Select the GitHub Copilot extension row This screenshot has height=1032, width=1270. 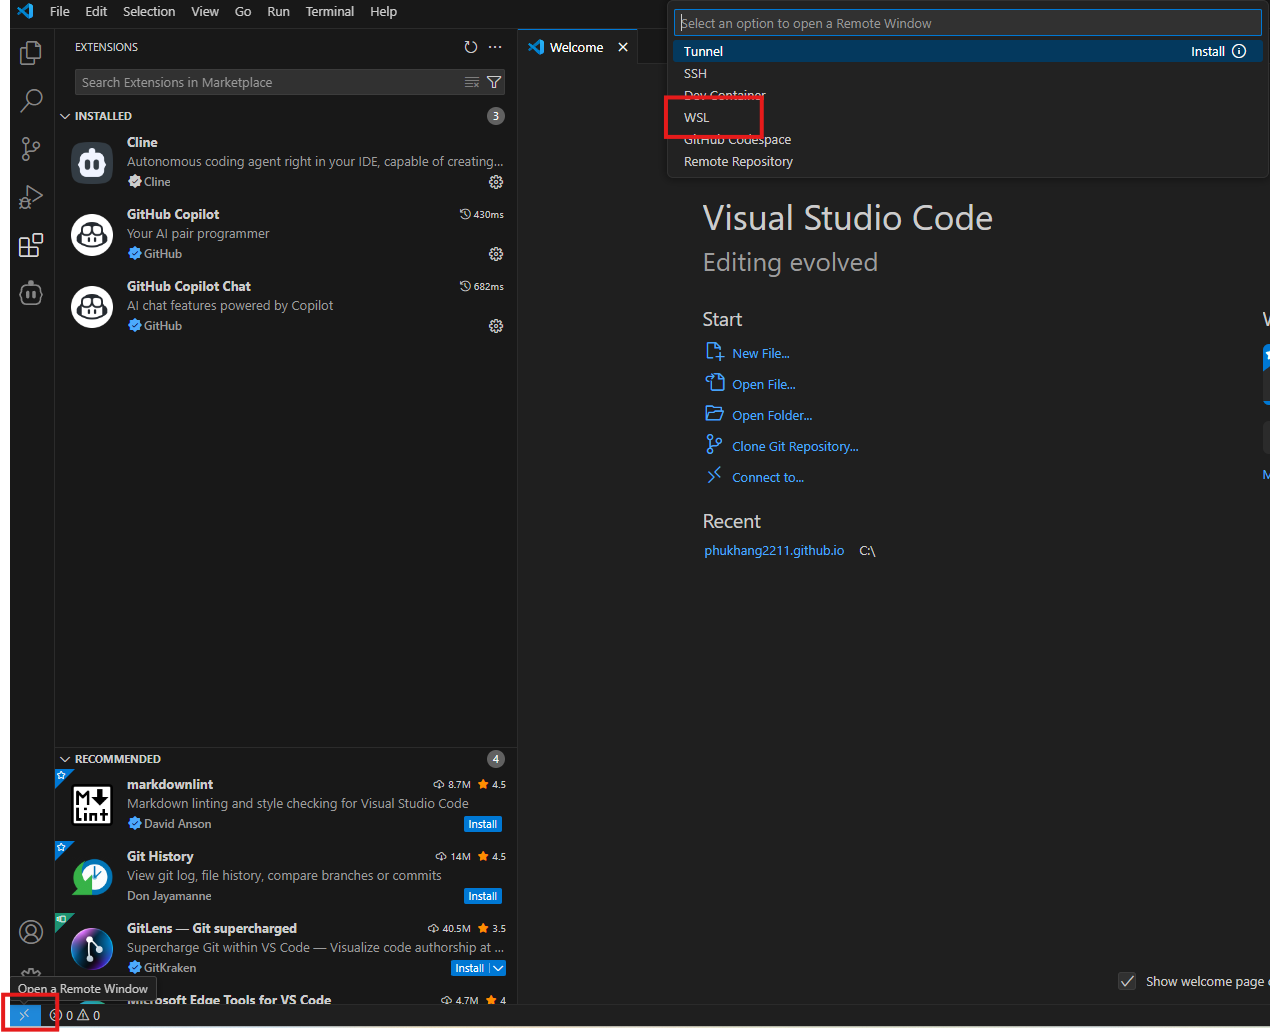pyautogui.click(x=285, y=234)
